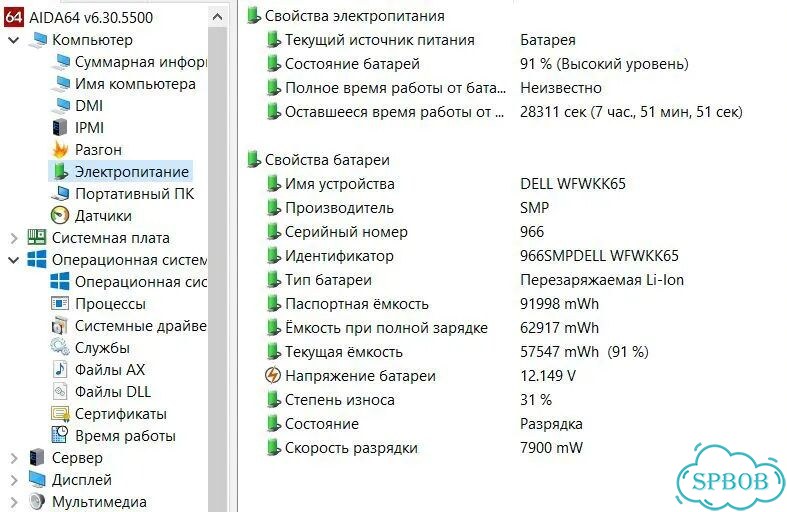Expand the Дисплей tree node
This screenshot has width=787, height=512.
pos(14,480)
